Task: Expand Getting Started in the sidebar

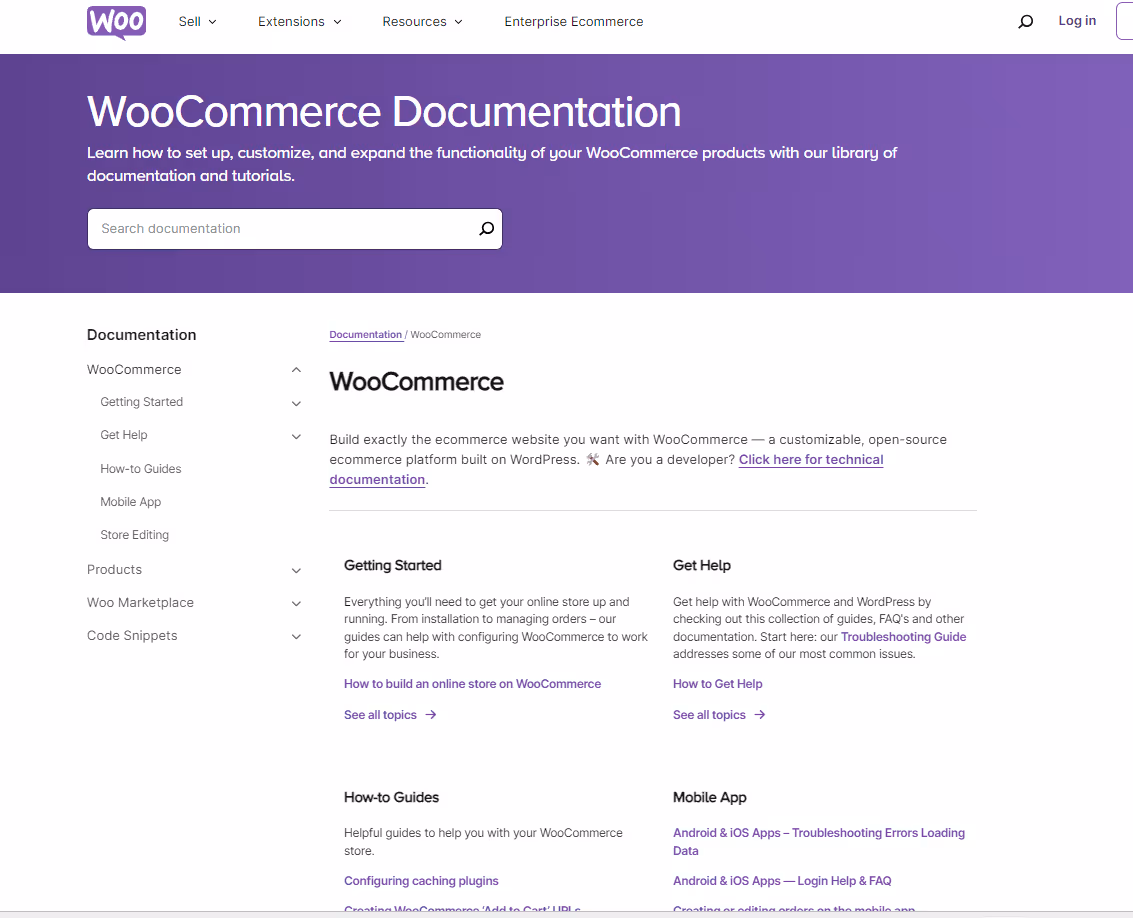Action: pos(296,403)
